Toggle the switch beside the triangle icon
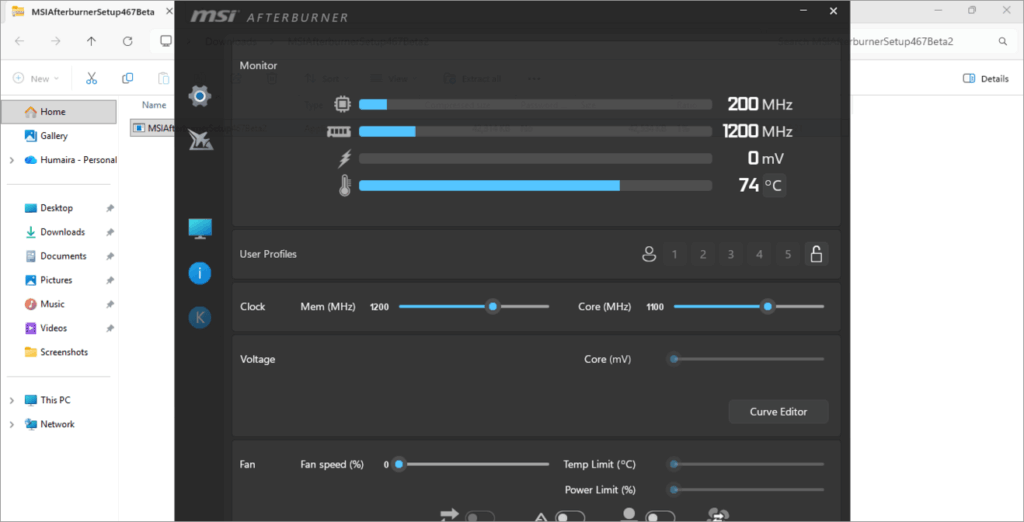This screenshot has height=522, width=1024. click(x=569, y=517)
